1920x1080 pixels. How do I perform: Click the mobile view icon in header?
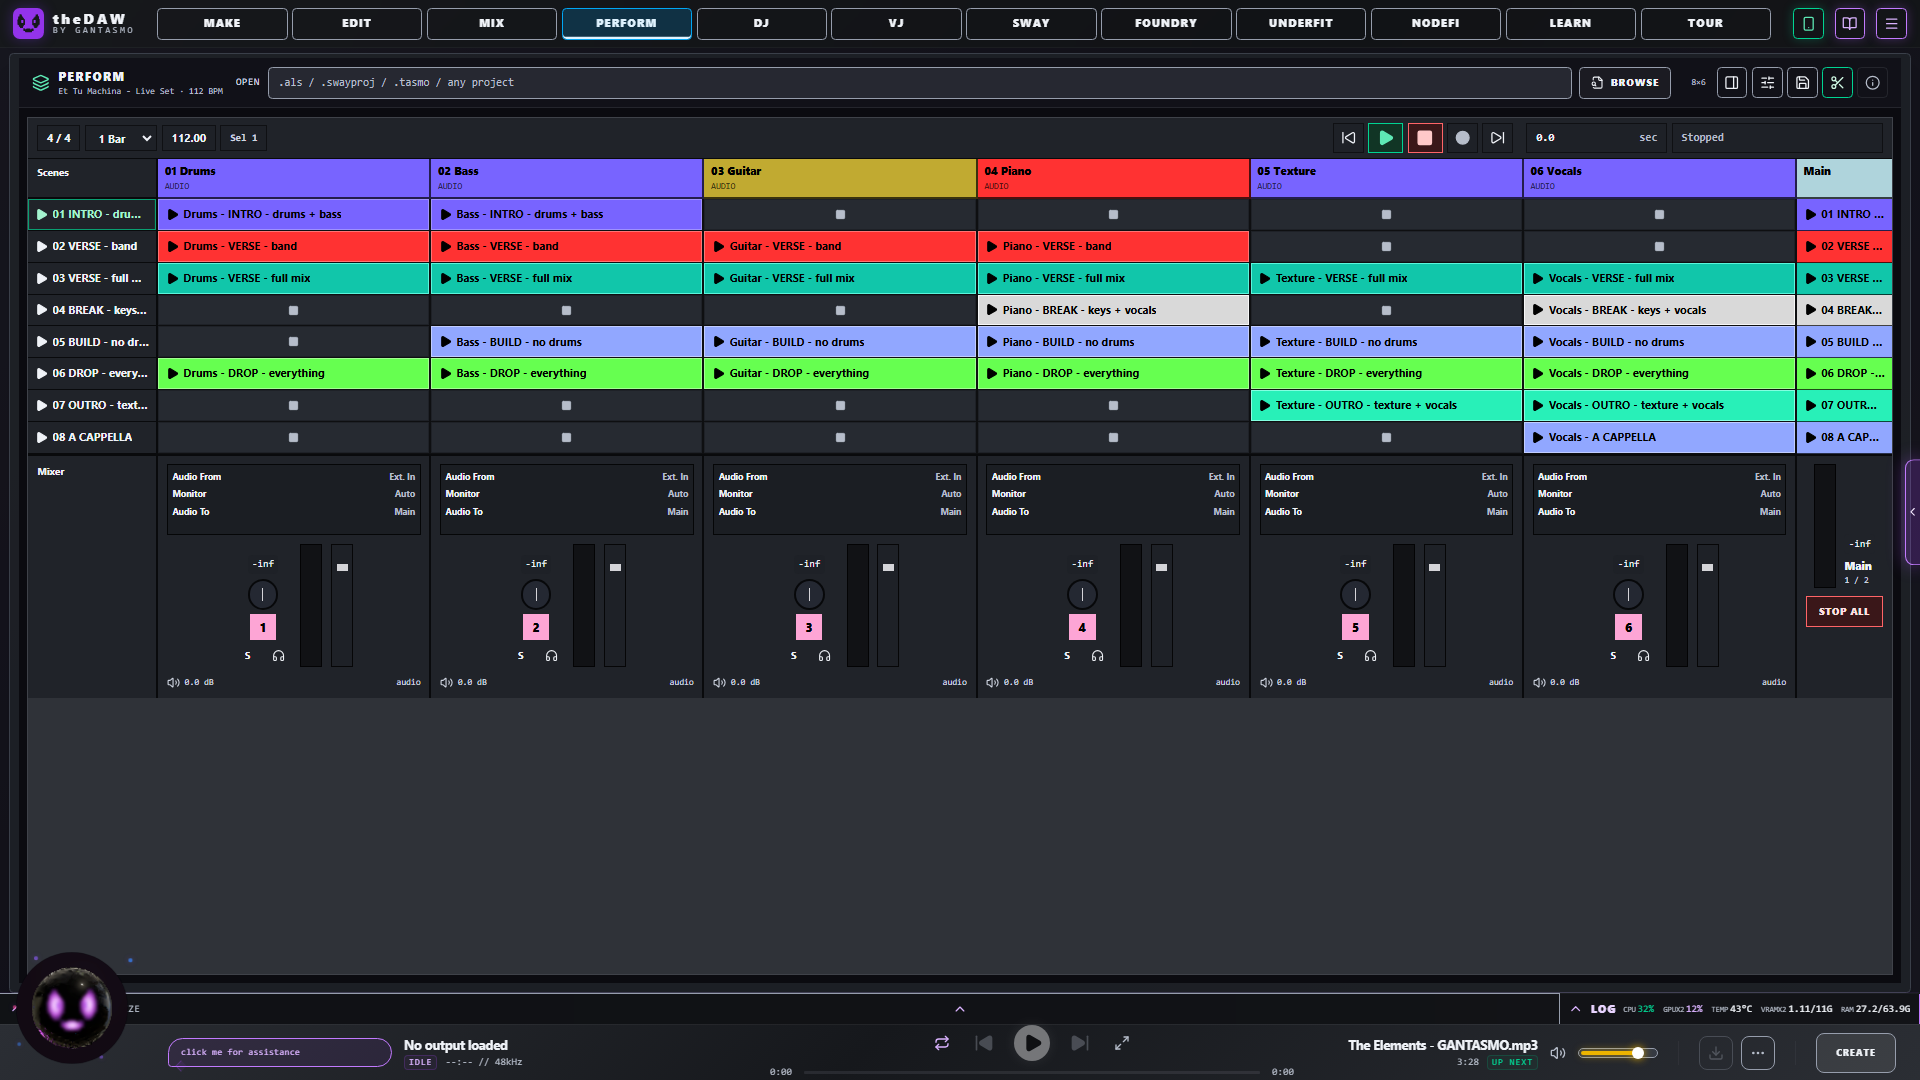[1808, 23]
